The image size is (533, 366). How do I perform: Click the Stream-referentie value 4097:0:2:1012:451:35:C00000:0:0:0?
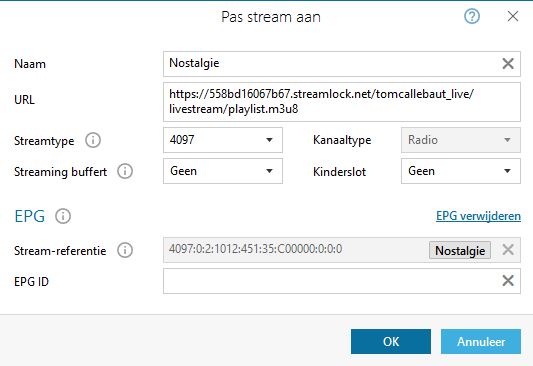(x=256, y=249)
